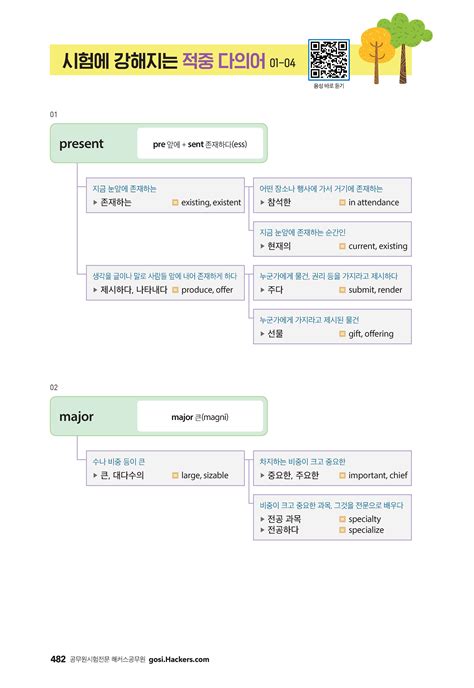Click the triangle arrow before 존재하는
The image size is (474, 688).
tap(95, 202)
